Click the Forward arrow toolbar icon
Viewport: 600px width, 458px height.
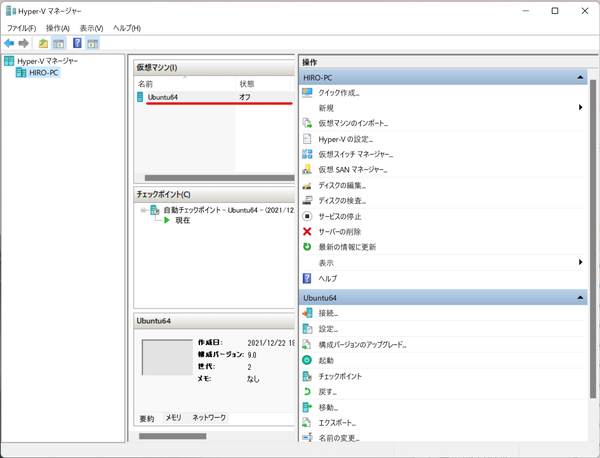point(24,43)
